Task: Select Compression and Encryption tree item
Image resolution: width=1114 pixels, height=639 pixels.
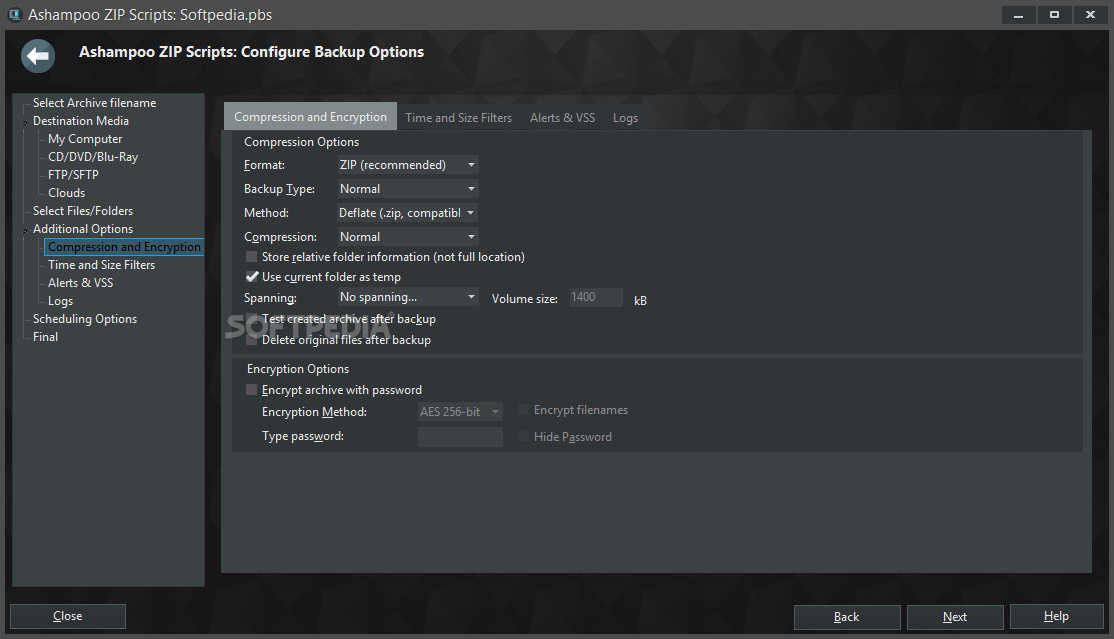Action: click(124, 247)
